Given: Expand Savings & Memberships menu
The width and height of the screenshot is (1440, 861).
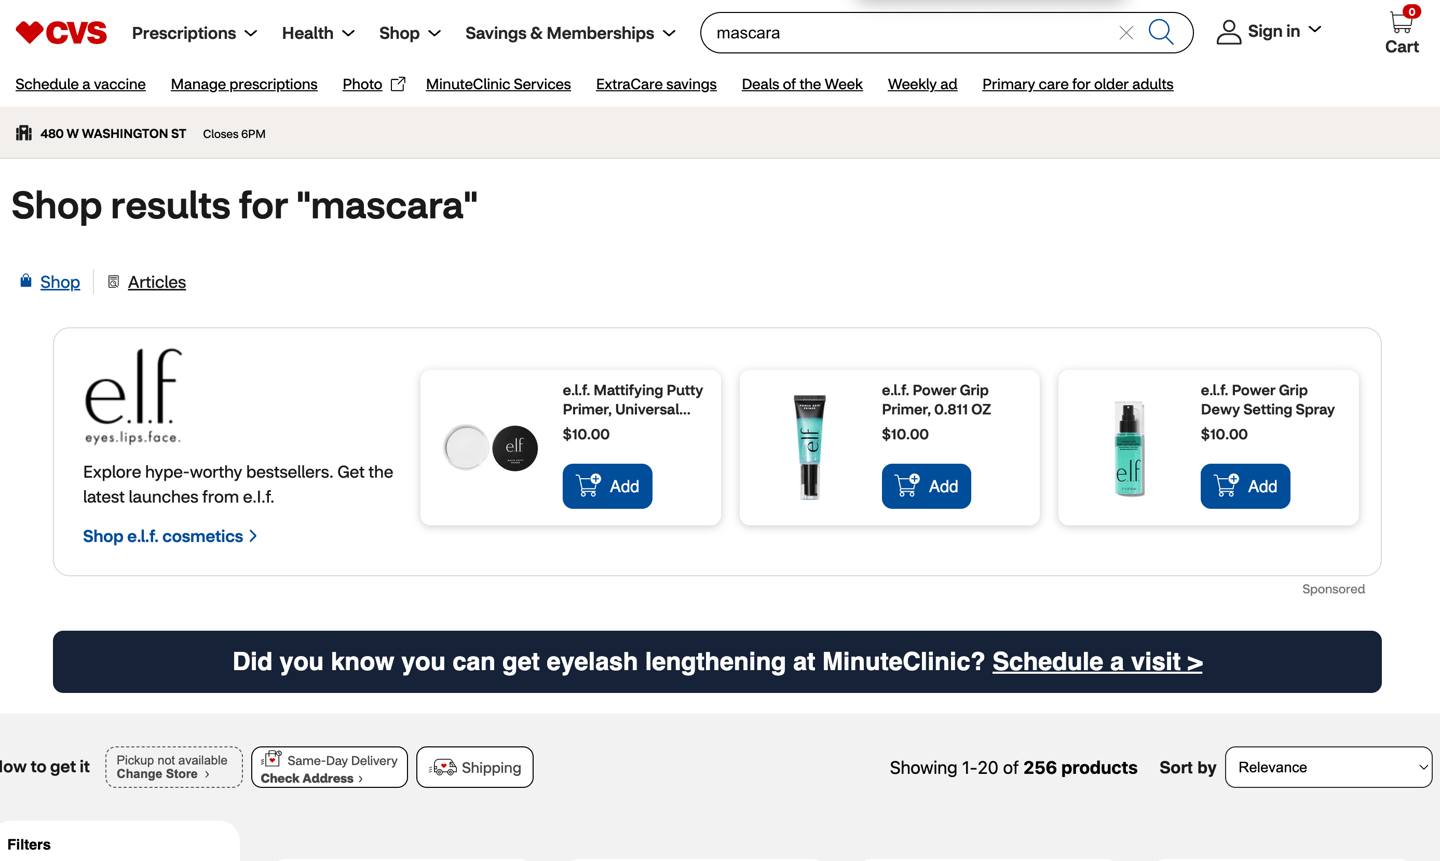Looking at the screenshot, I should pyautogui.click(x=570, y=33).
